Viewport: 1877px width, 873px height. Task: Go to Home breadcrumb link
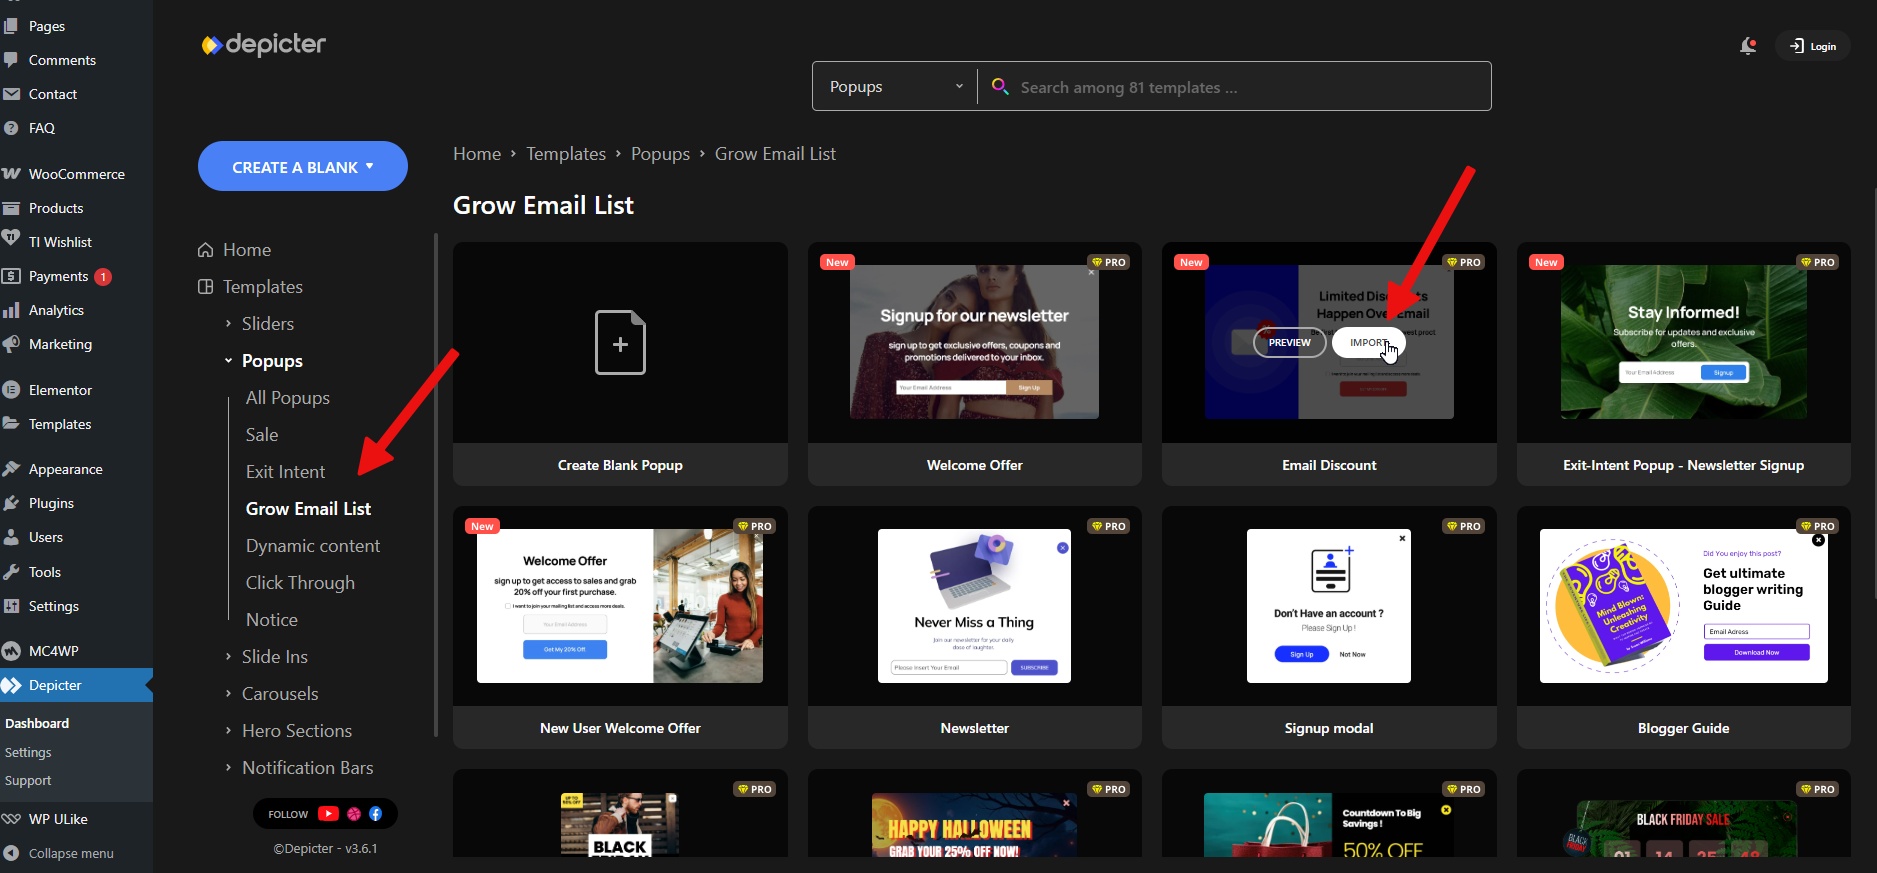pyautogui.click(x=477, y=154)
